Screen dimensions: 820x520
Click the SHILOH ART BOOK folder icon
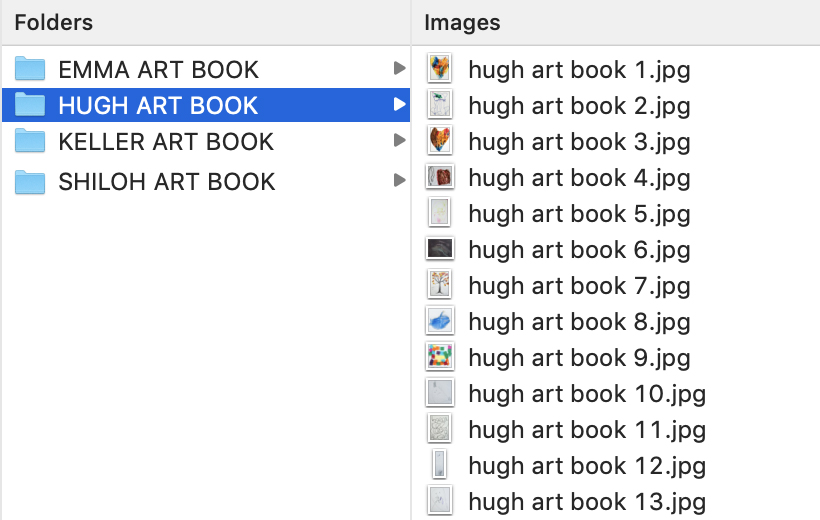[x=30, y=182]
